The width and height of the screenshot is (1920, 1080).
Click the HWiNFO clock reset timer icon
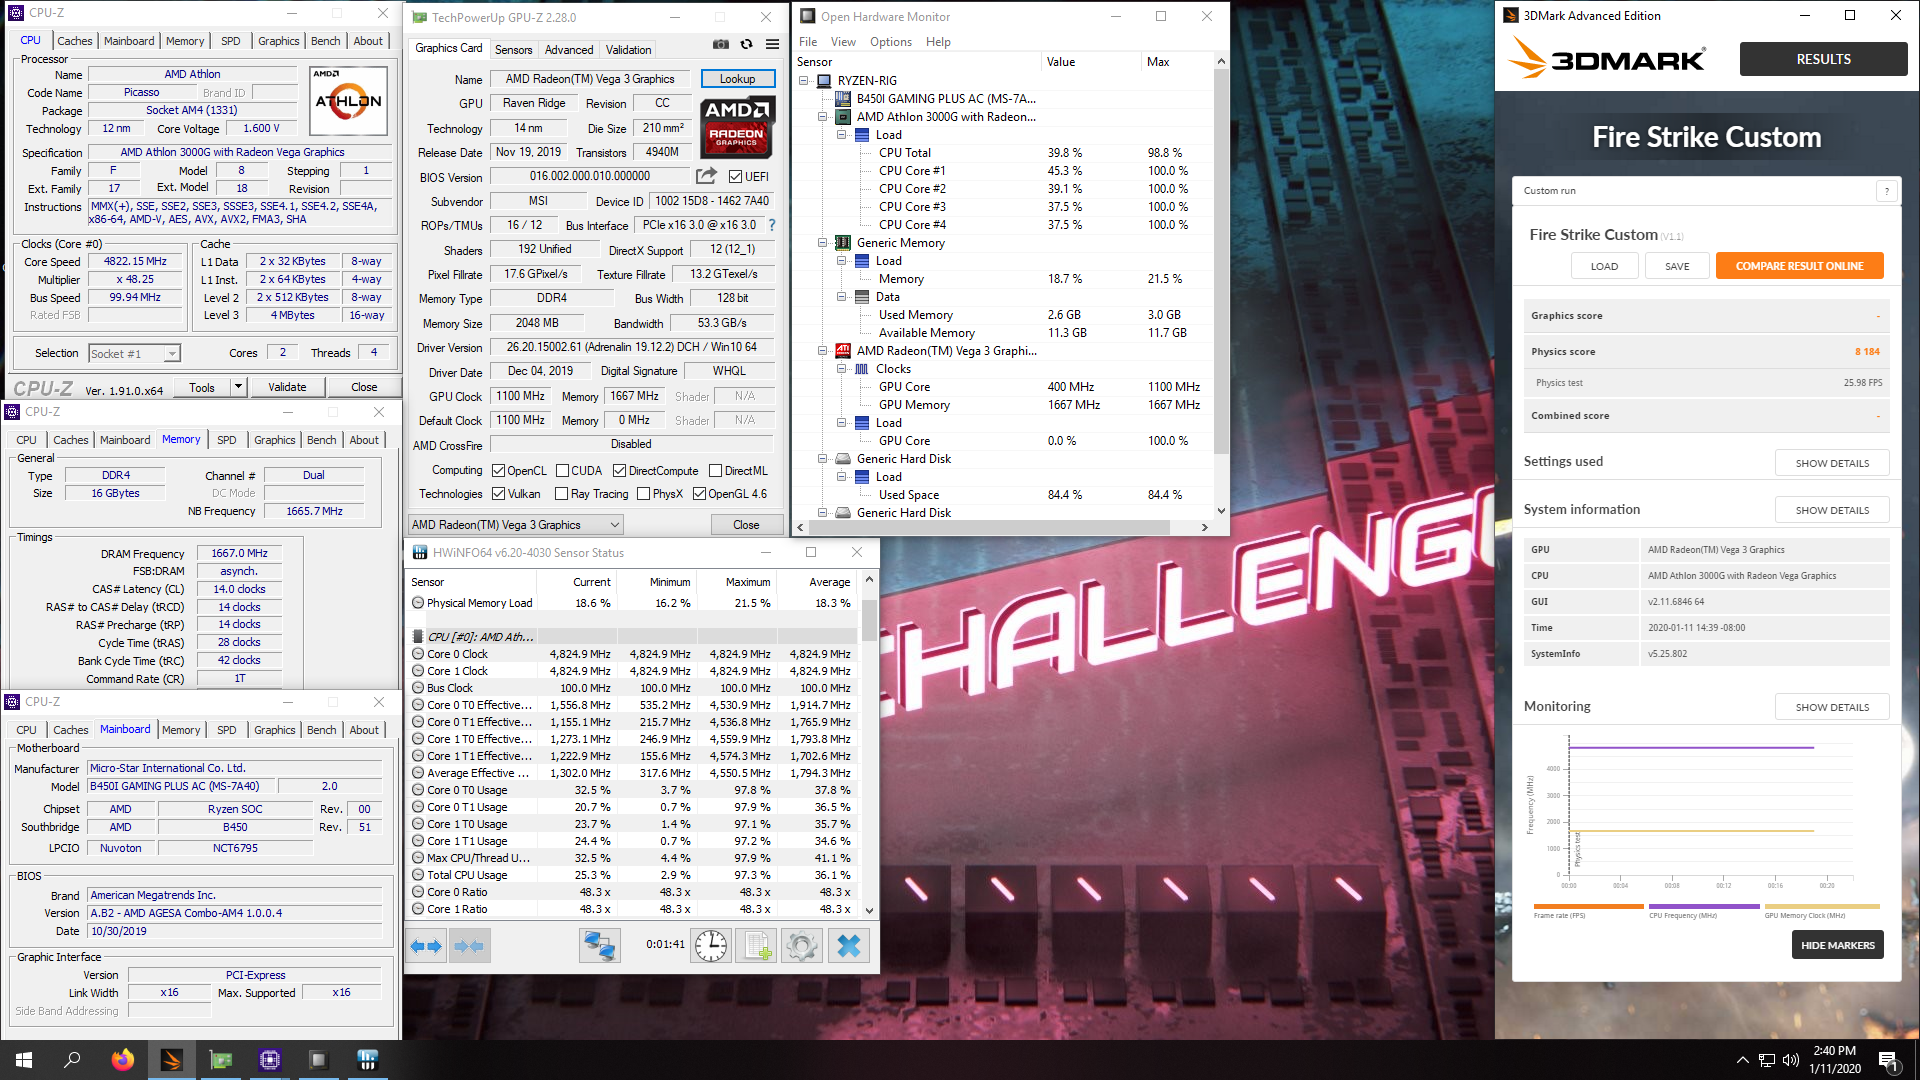(x=711, y=946)
